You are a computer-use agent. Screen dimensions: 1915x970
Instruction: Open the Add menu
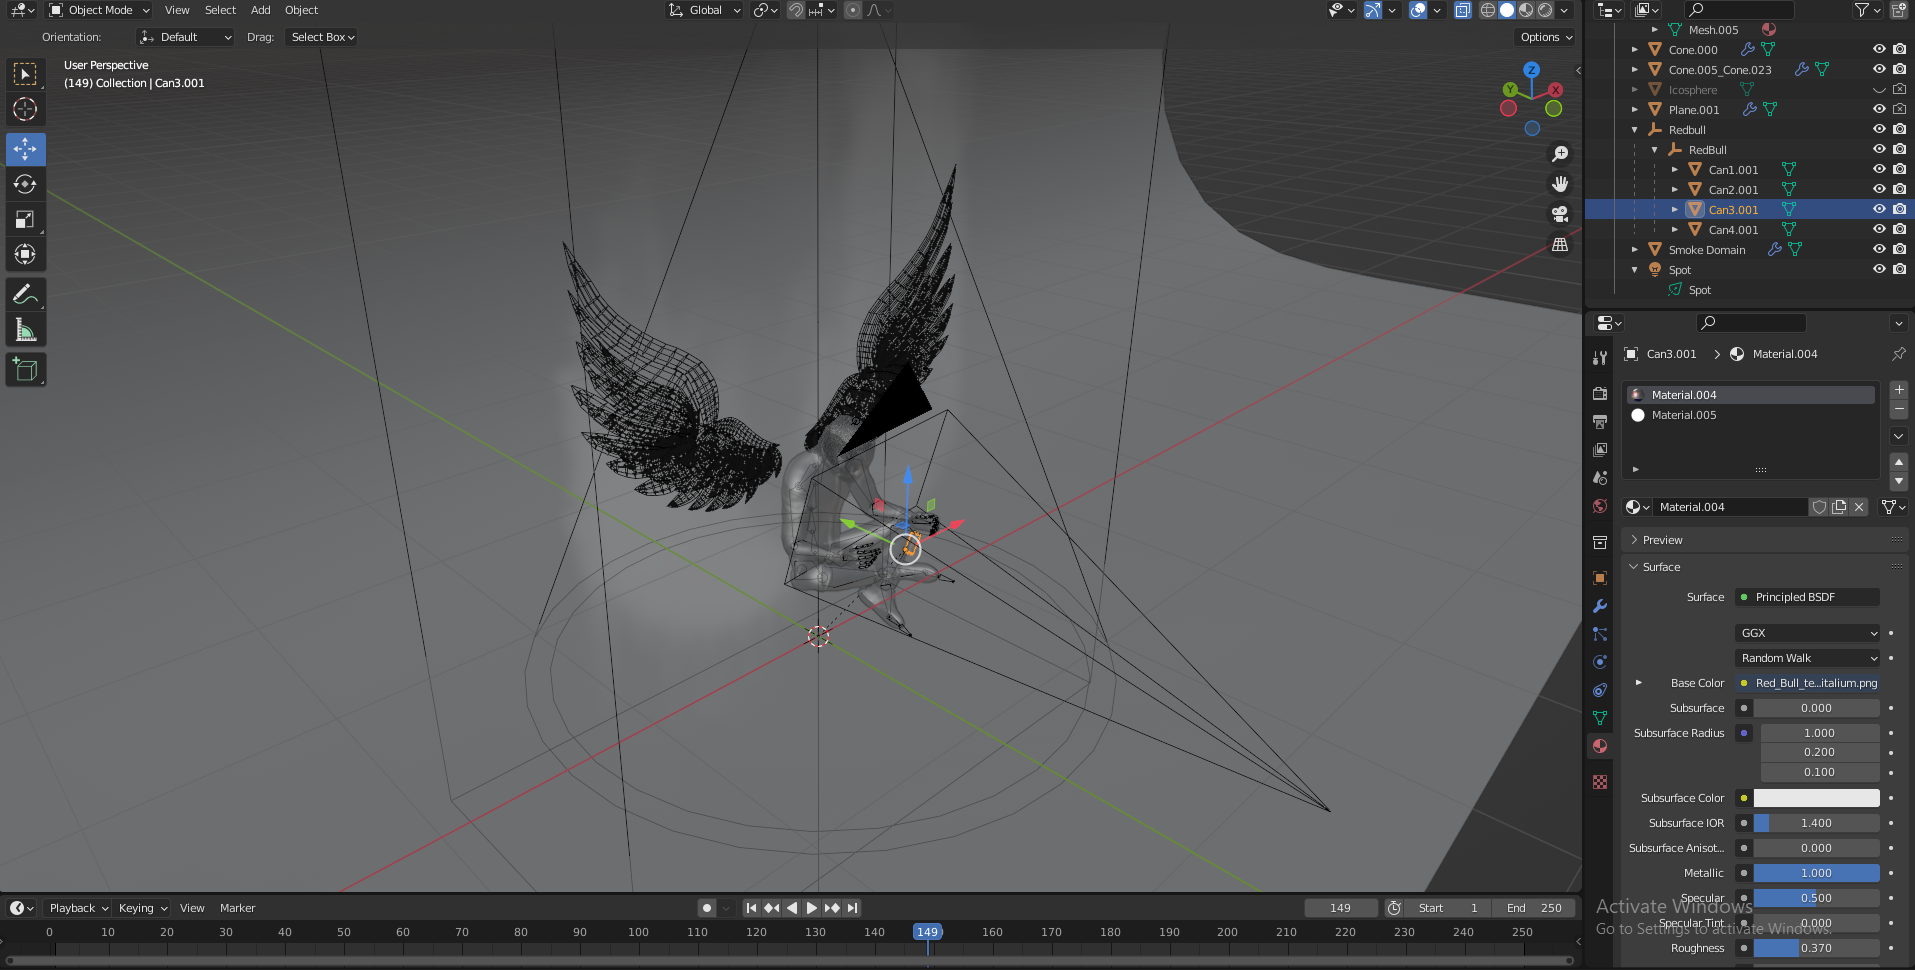[x=260, y=10]
